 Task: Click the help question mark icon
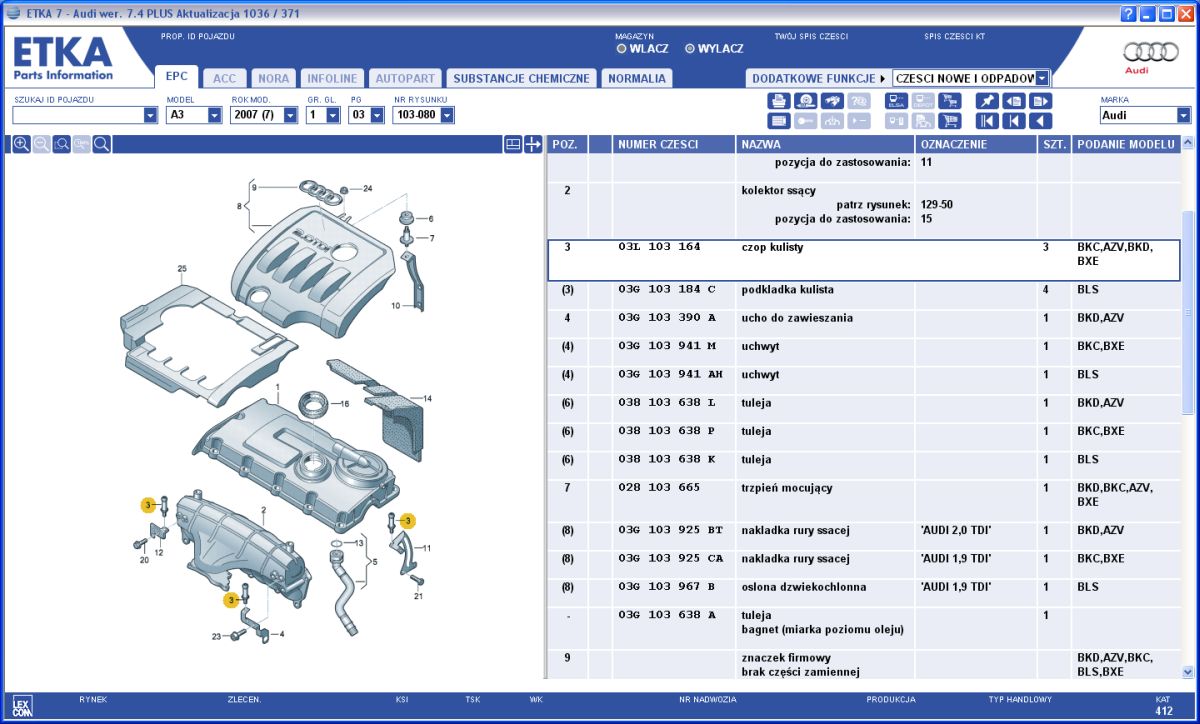pos(1129,13)
